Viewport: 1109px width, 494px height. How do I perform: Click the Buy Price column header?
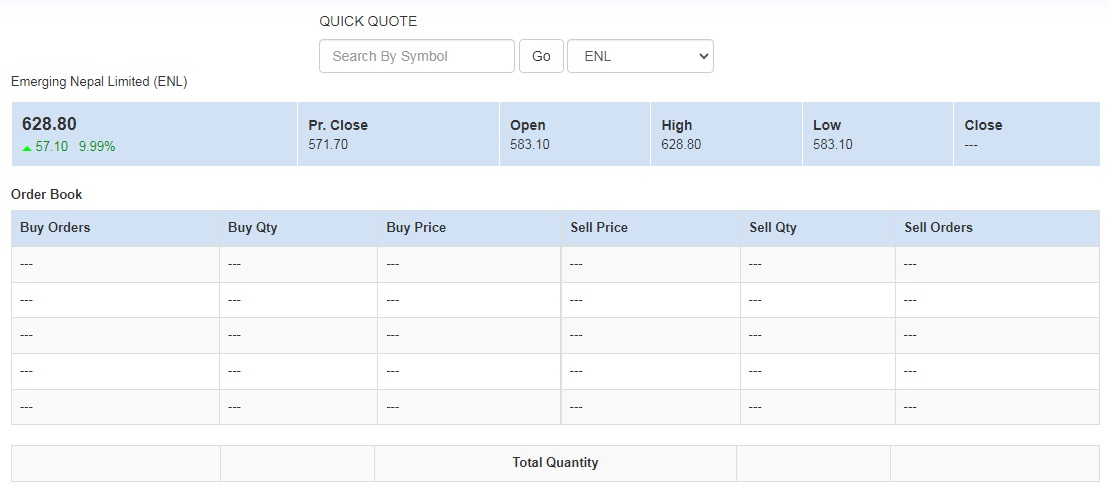pyautogui.click(x=416, y=228)
